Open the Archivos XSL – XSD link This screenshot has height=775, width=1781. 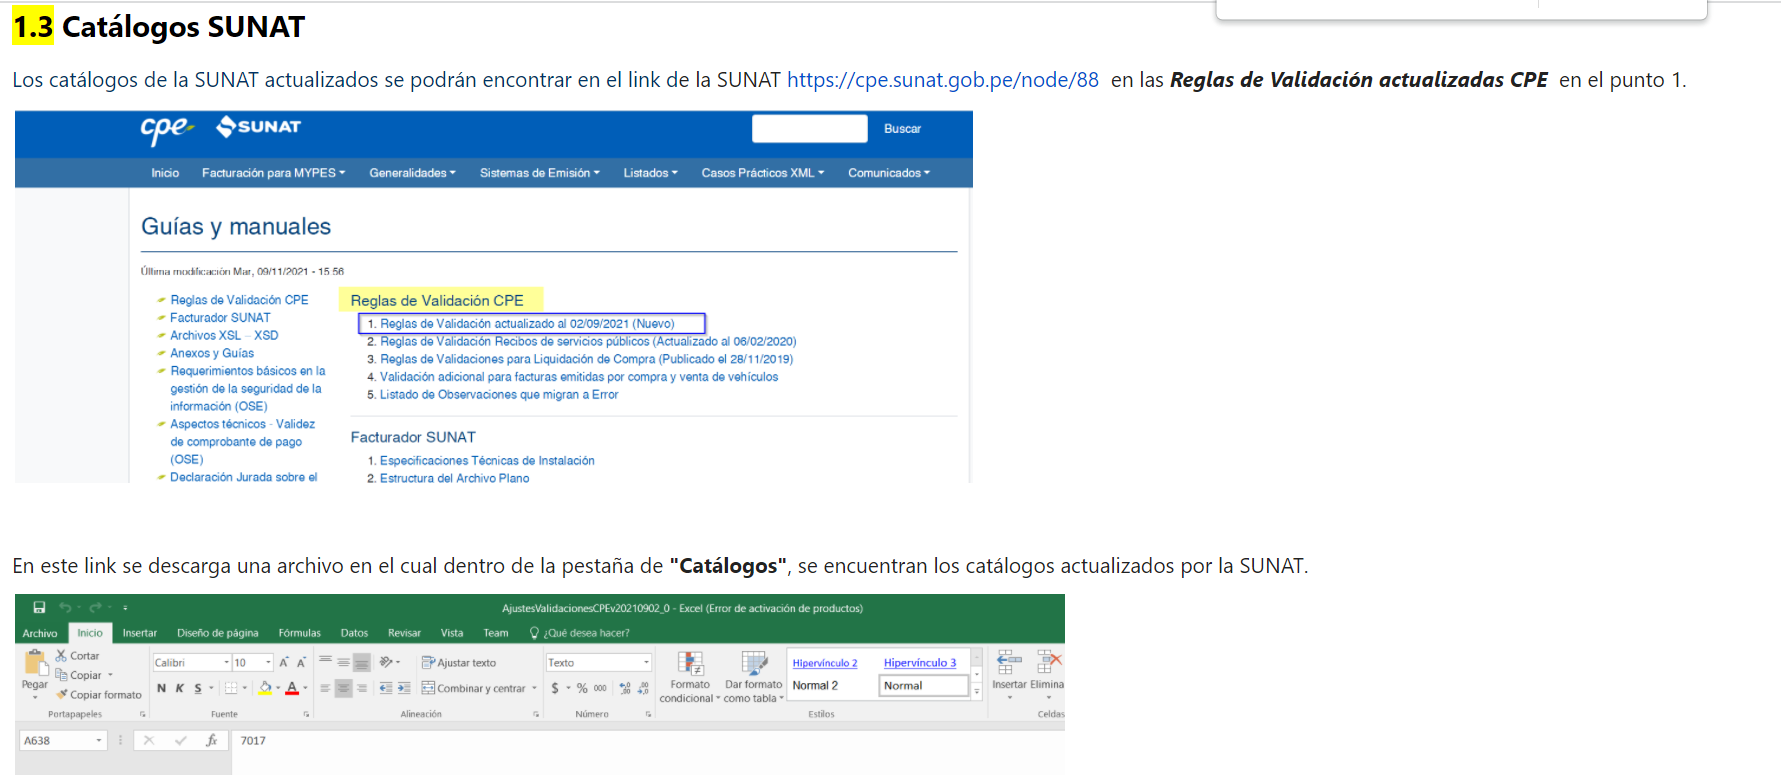point(224,336)
